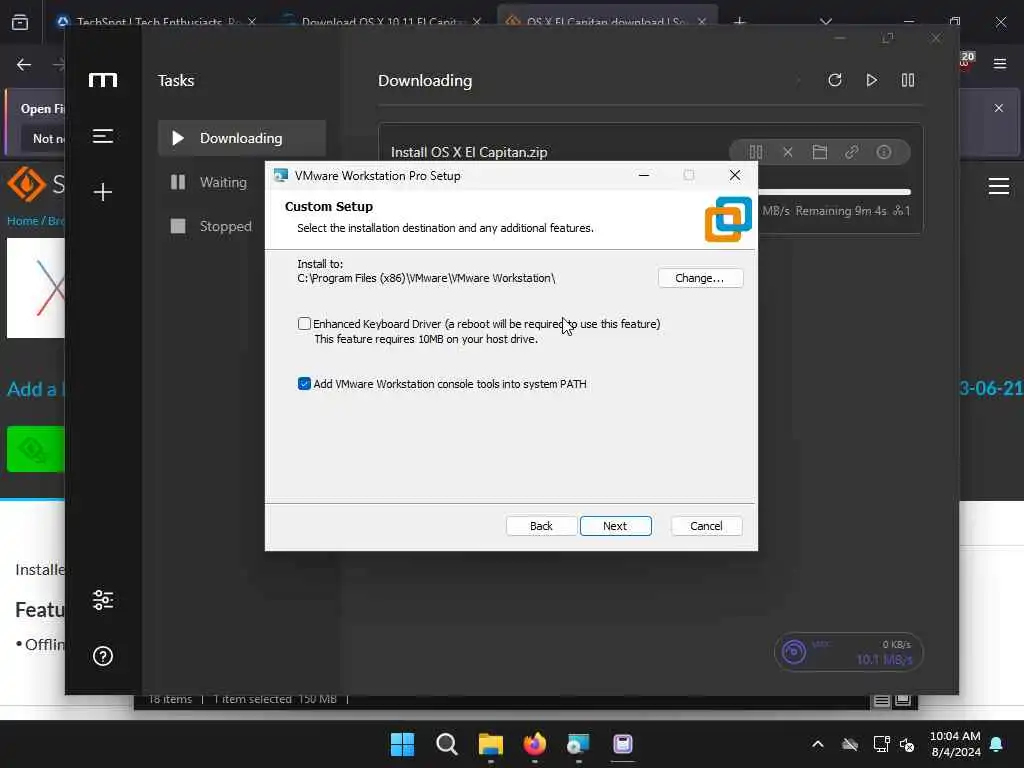This screenshot has height=768, width=1024.
Task: Copy link of the El Capitan.zip download
Action: pos(852,152)
